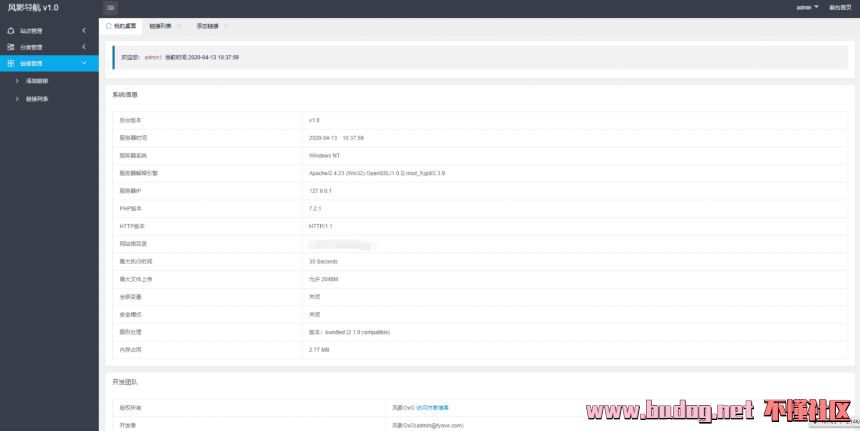The image size is (860, 431).
Task: Click the home icon on the 我的桌面 tab
Action: (x=109, y=26)
